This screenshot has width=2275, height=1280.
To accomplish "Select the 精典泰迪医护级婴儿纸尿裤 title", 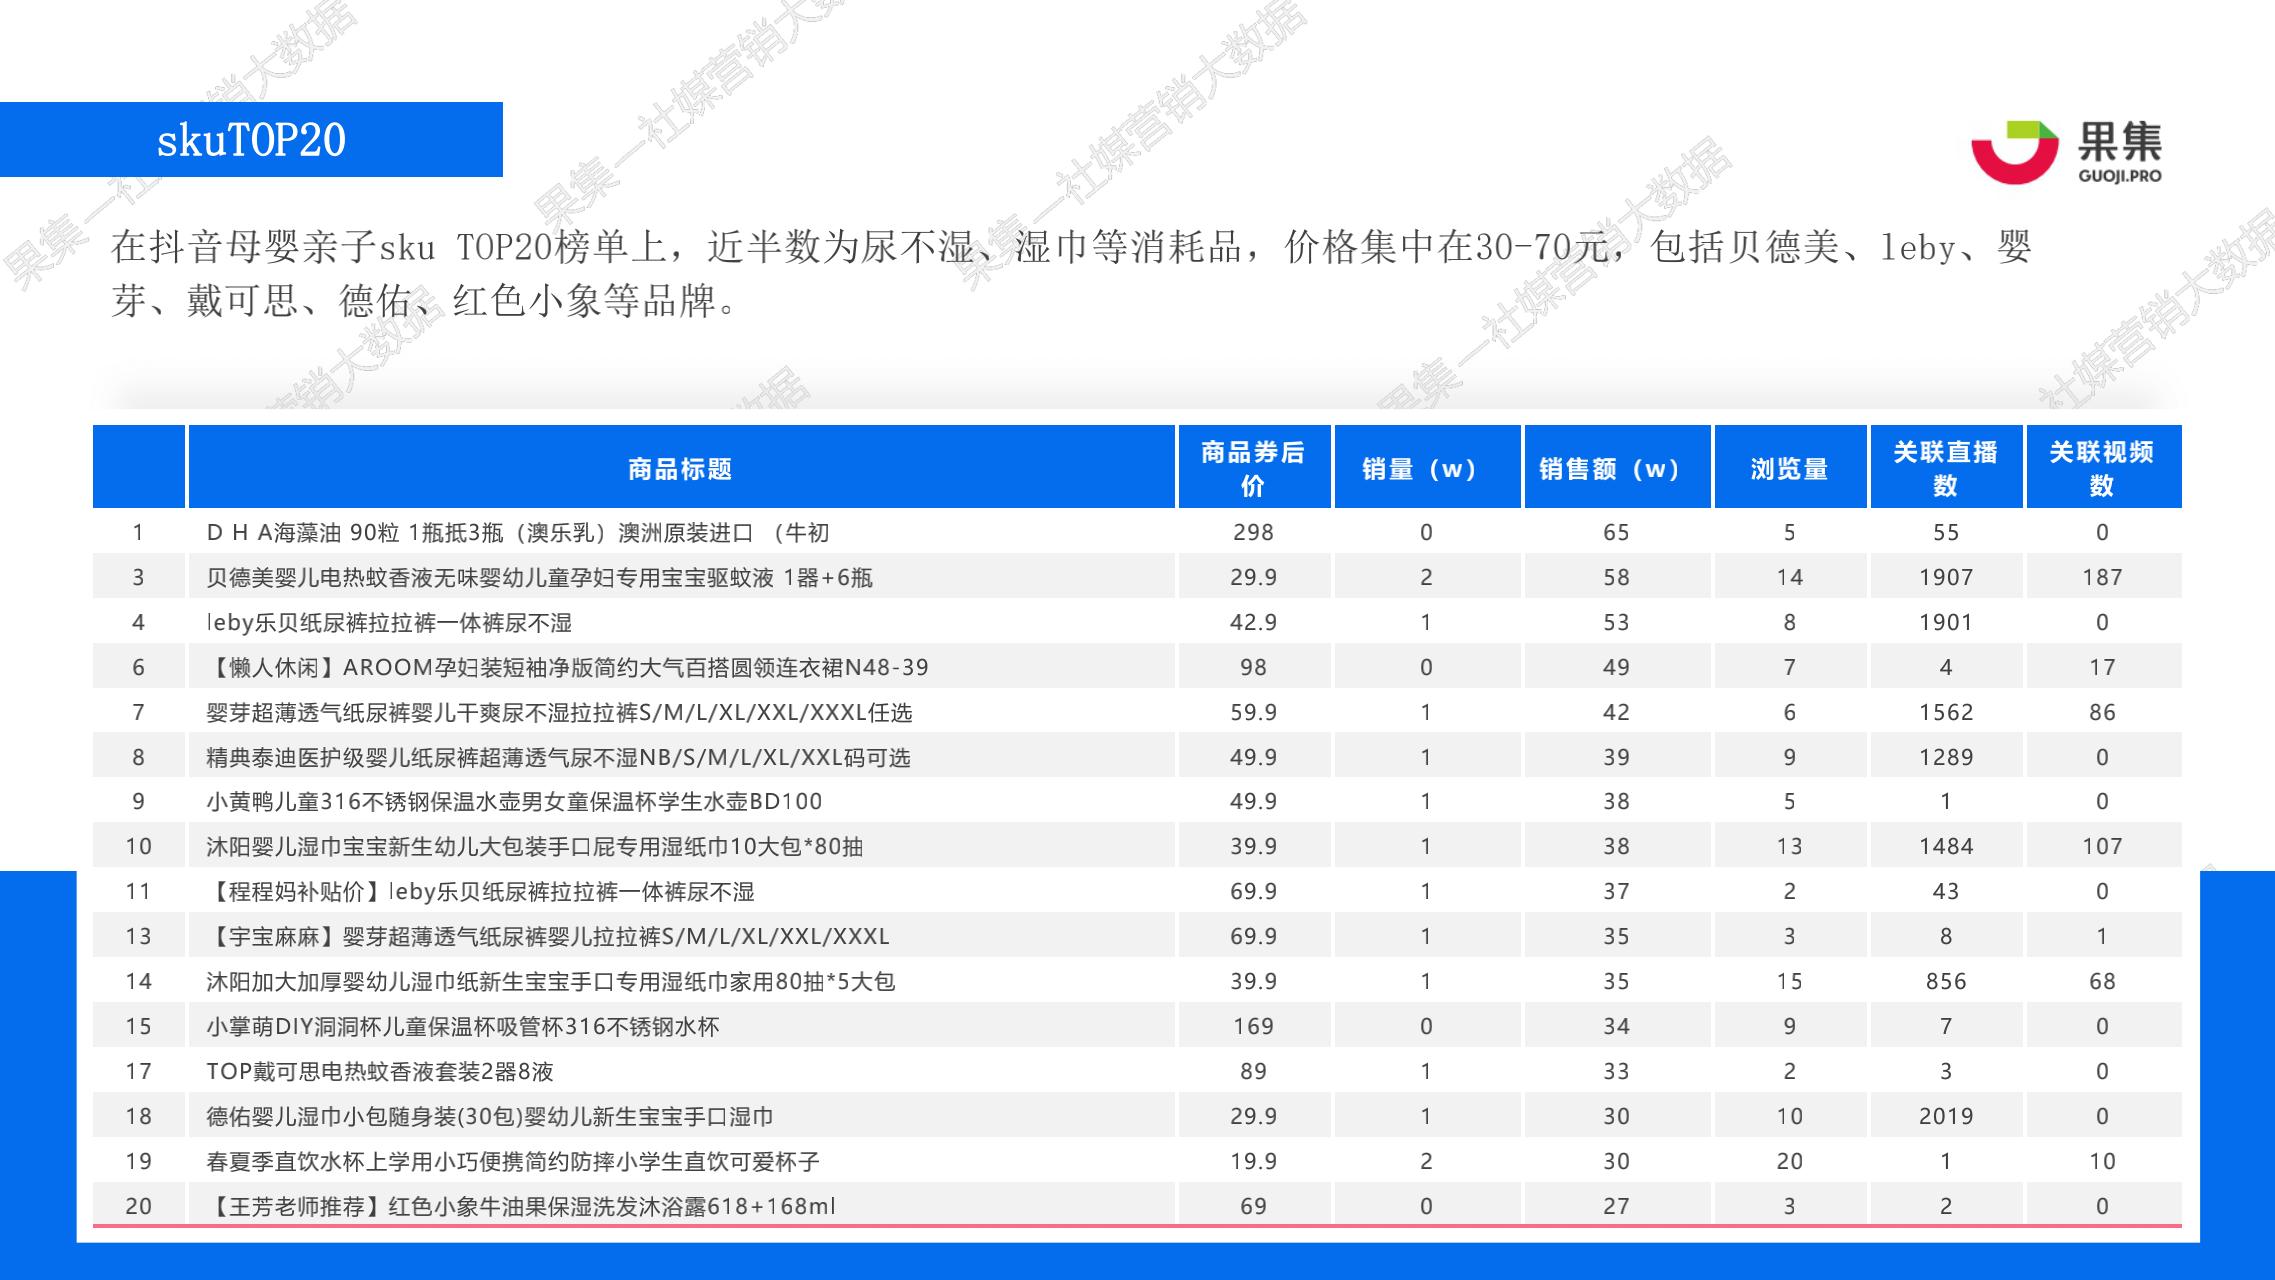I will tap(558, 758).
